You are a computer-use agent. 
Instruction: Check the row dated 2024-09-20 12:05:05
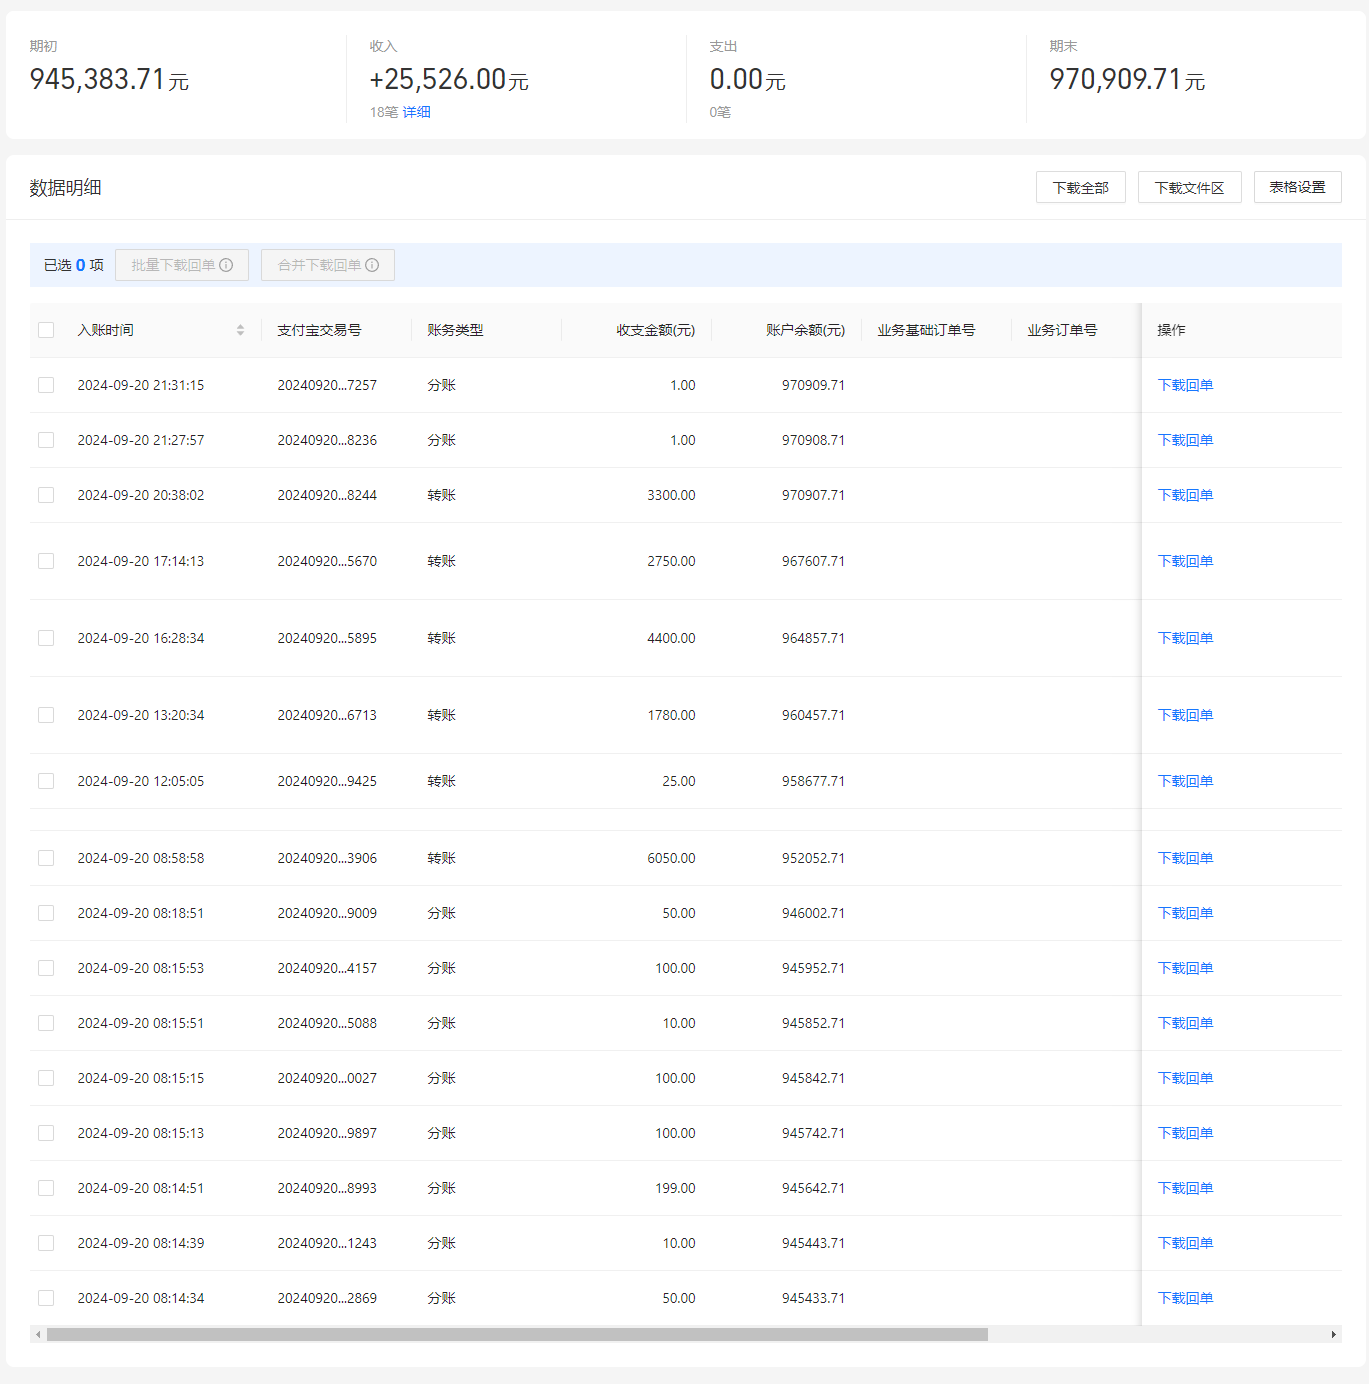tap(46, 781)
